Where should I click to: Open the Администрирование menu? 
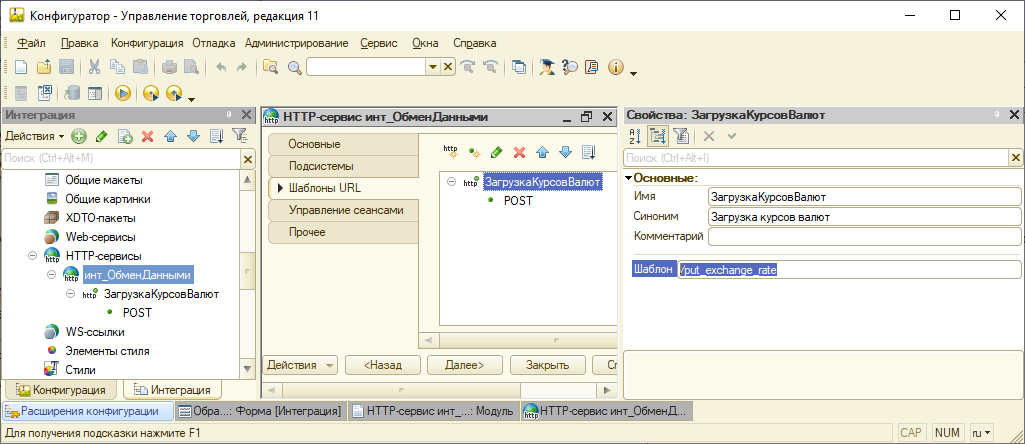tap(296, 43)
